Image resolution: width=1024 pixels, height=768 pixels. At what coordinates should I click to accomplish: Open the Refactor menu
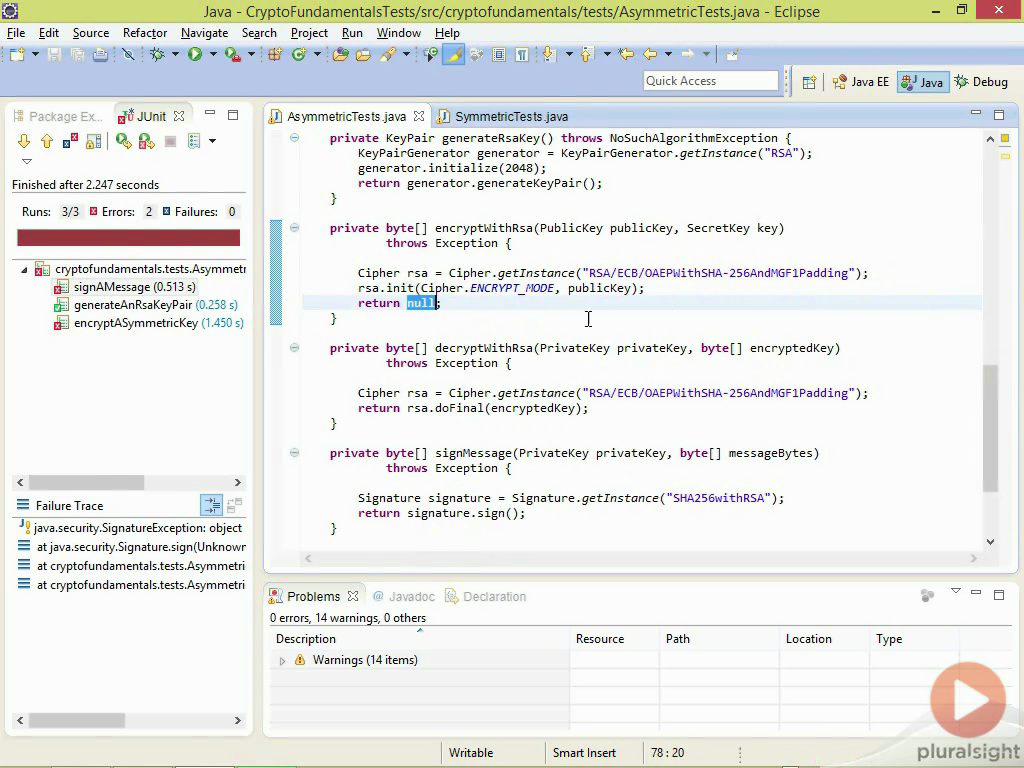coord(145,33)
